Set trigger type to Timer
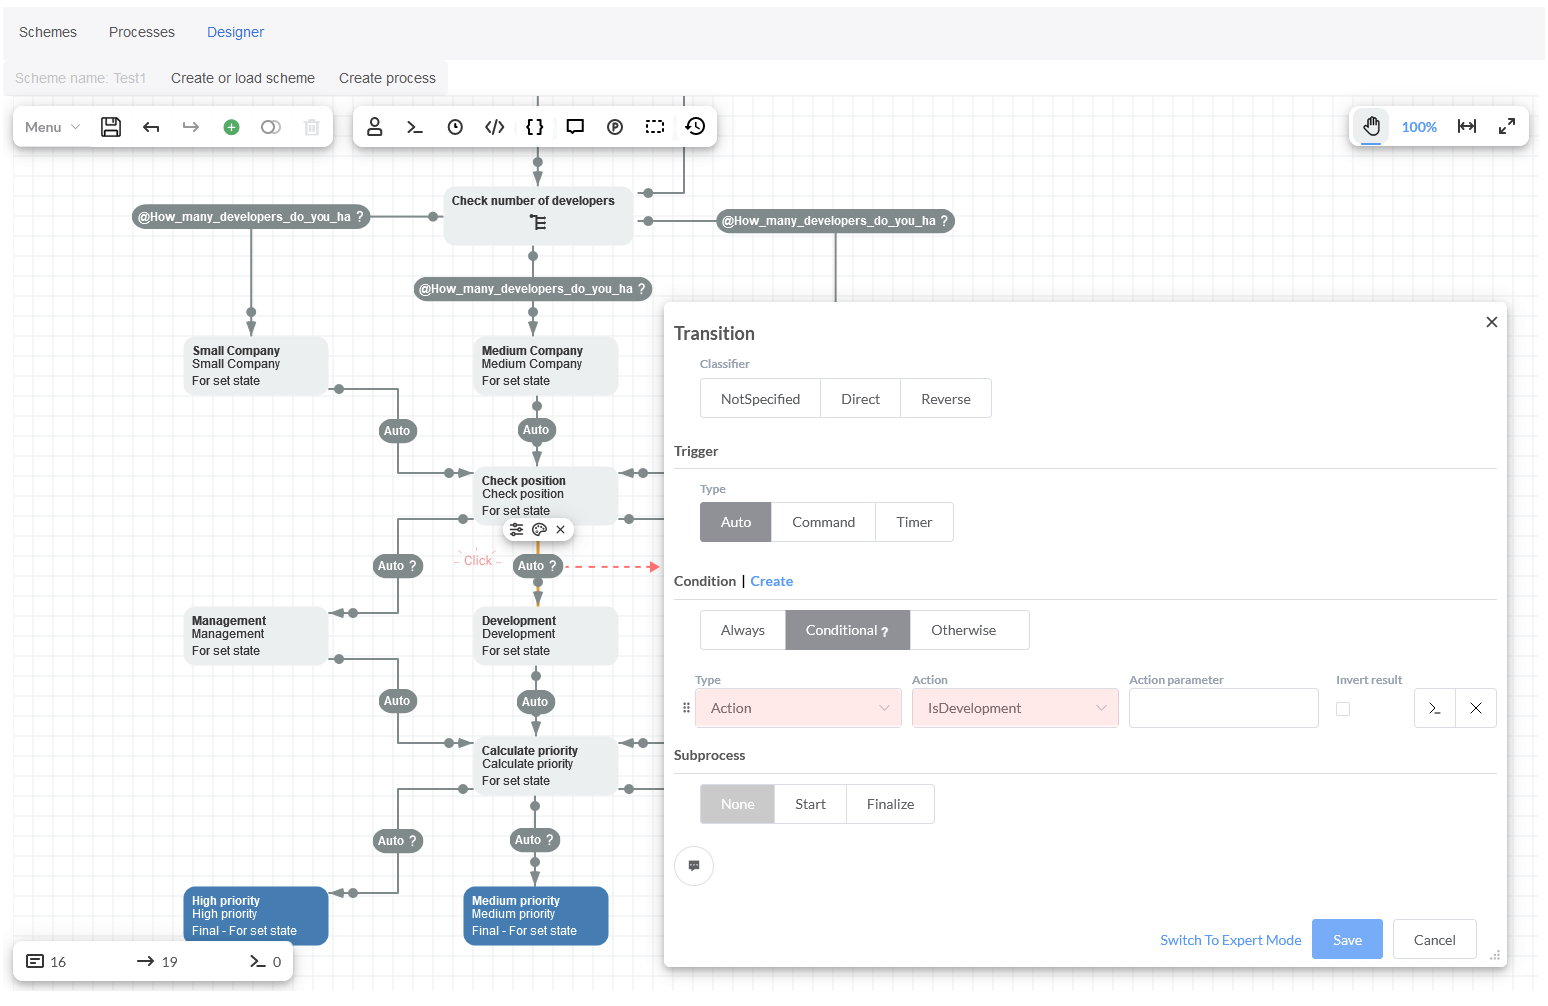The height and width of the screenshot is (1006, 1548). click(x=914, y=522)
